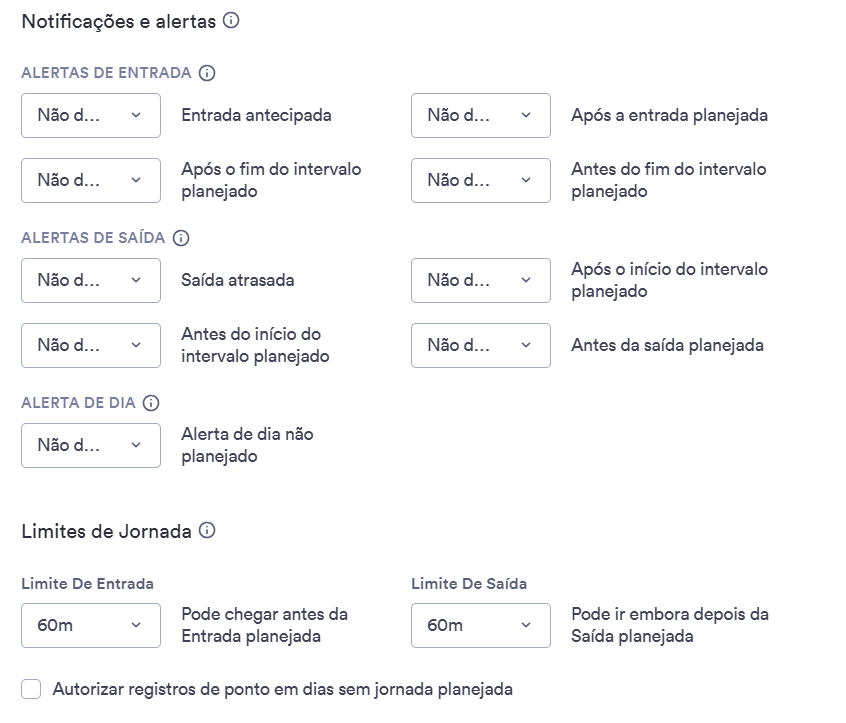Screen dimensions: 846x723
Task: Click the Entrada antecipada label
Action: coord(256,115)
